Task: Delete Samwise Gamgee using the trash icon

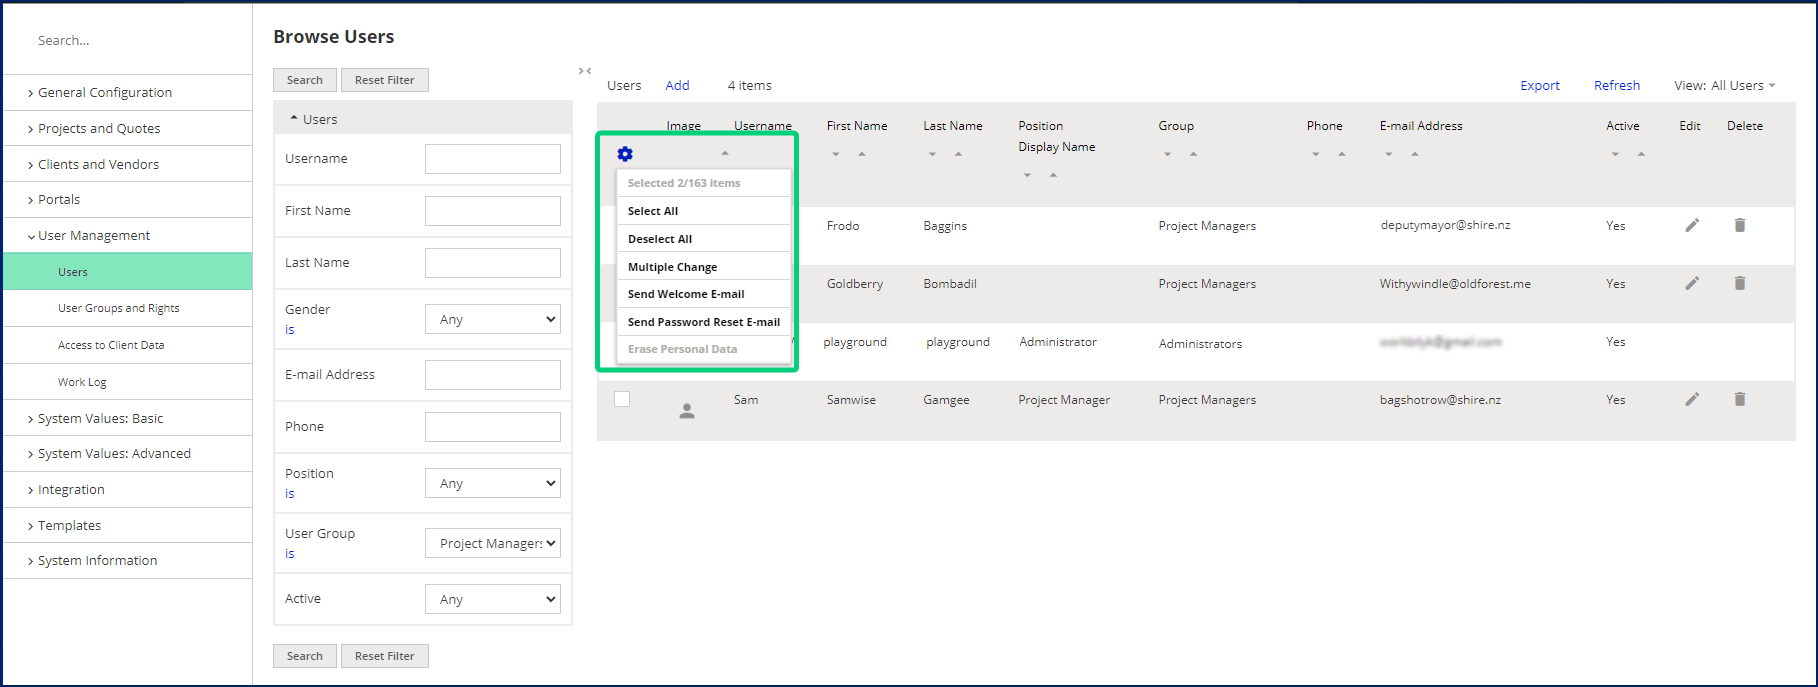Action: (x=1740, y=399)
